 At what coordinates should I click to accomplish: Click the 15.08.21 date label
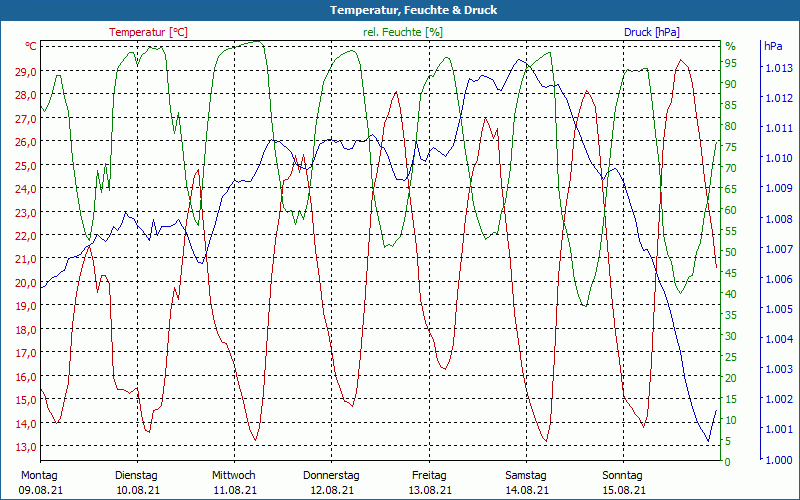point(623,490)
